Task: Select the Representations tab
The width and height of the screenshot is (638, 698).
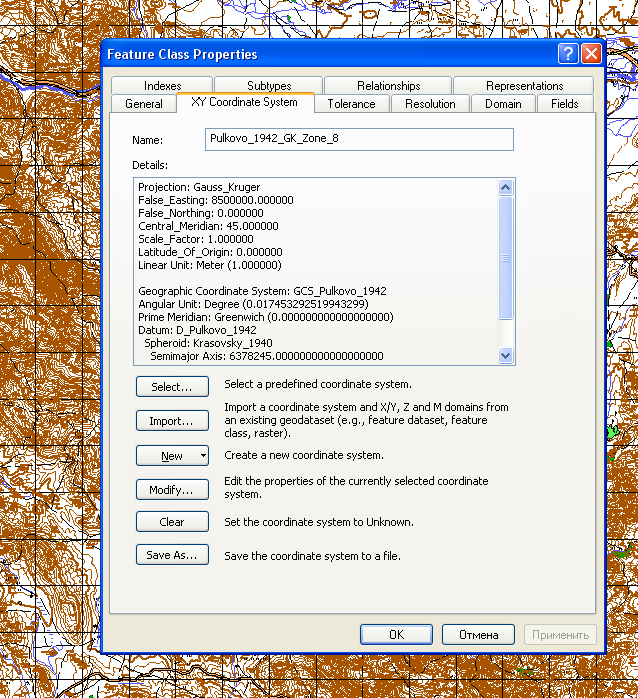Action: click(524, 85)
